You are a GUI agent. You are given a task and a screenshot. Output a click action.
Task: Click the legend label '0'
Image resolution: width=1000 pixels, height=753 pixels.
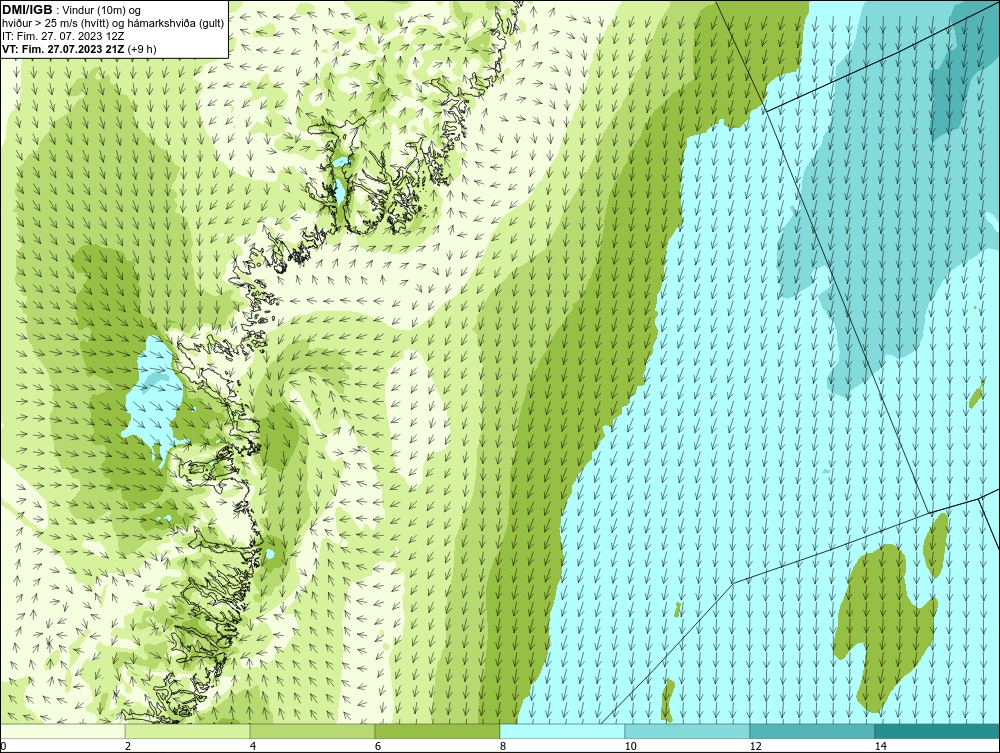(x=3, y=747)
